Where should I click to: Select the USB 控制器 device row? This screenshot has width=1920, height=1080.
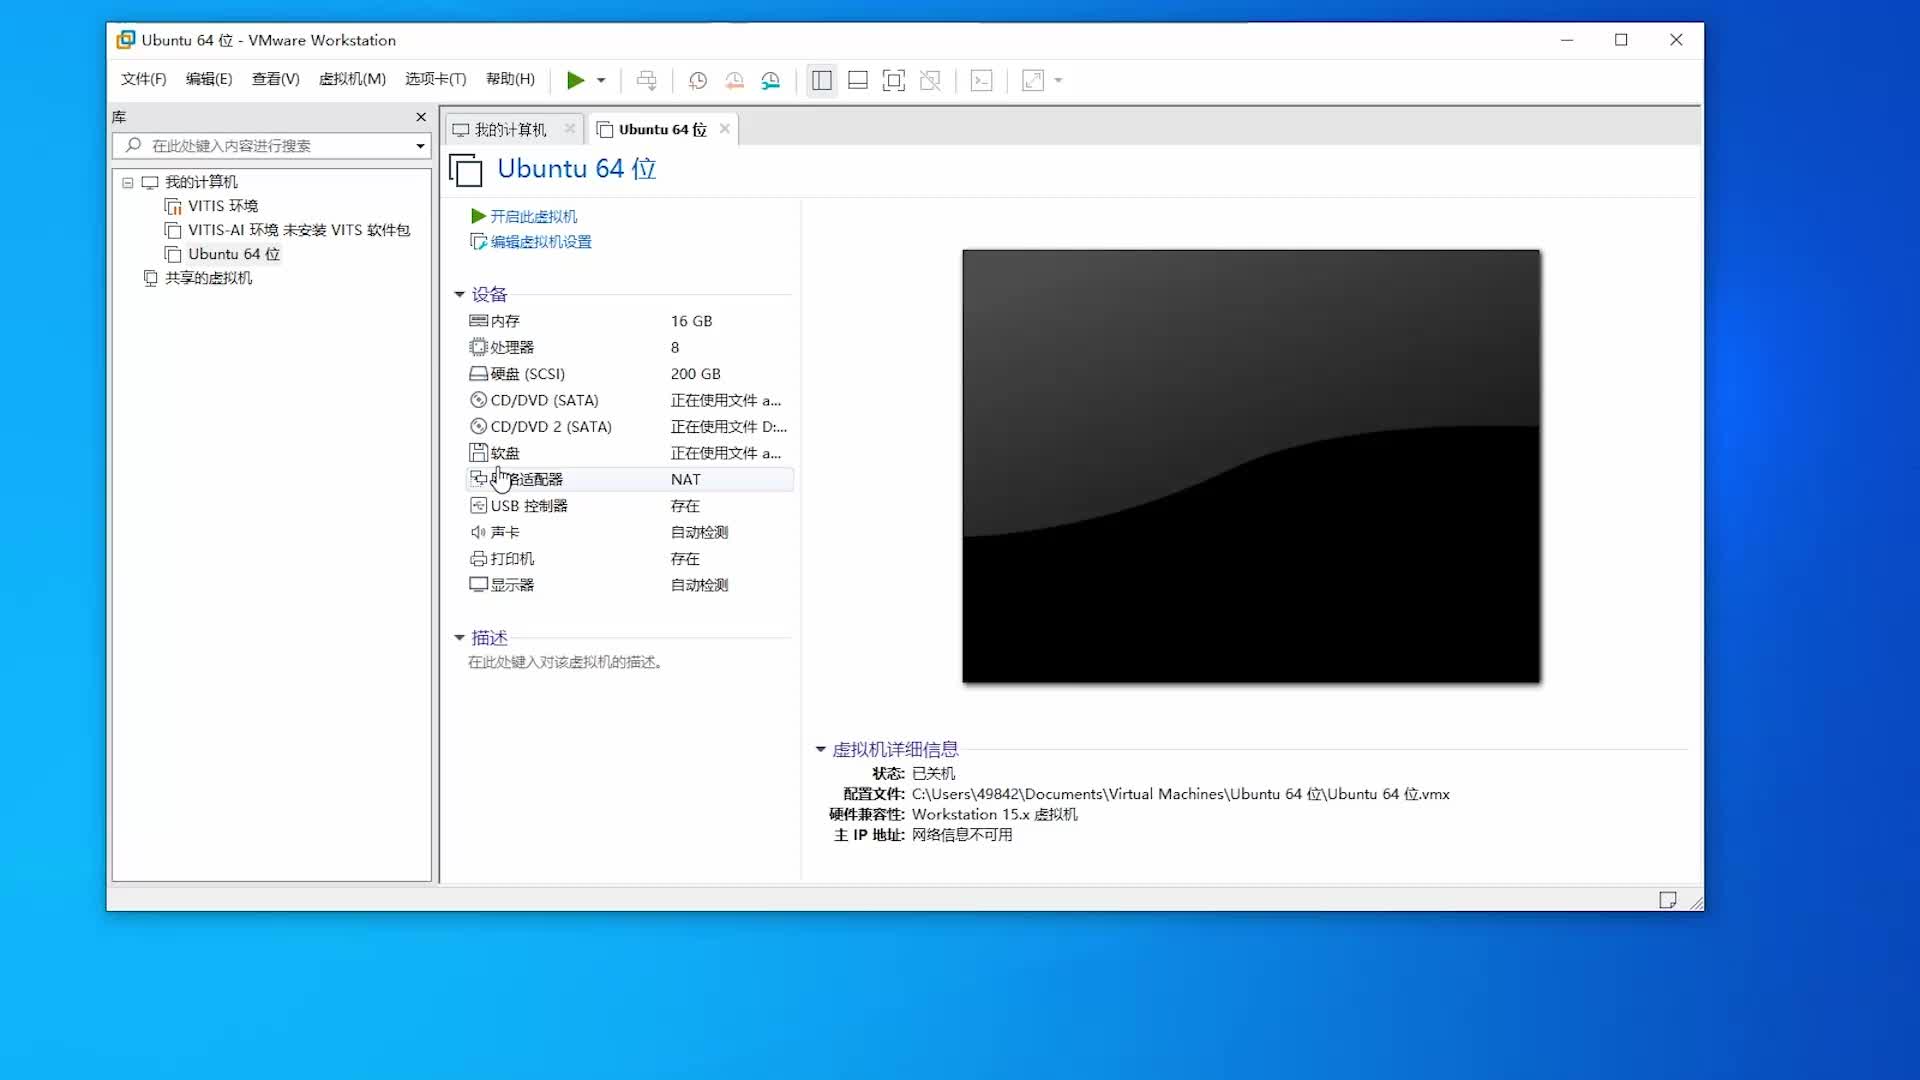point(630,506)
